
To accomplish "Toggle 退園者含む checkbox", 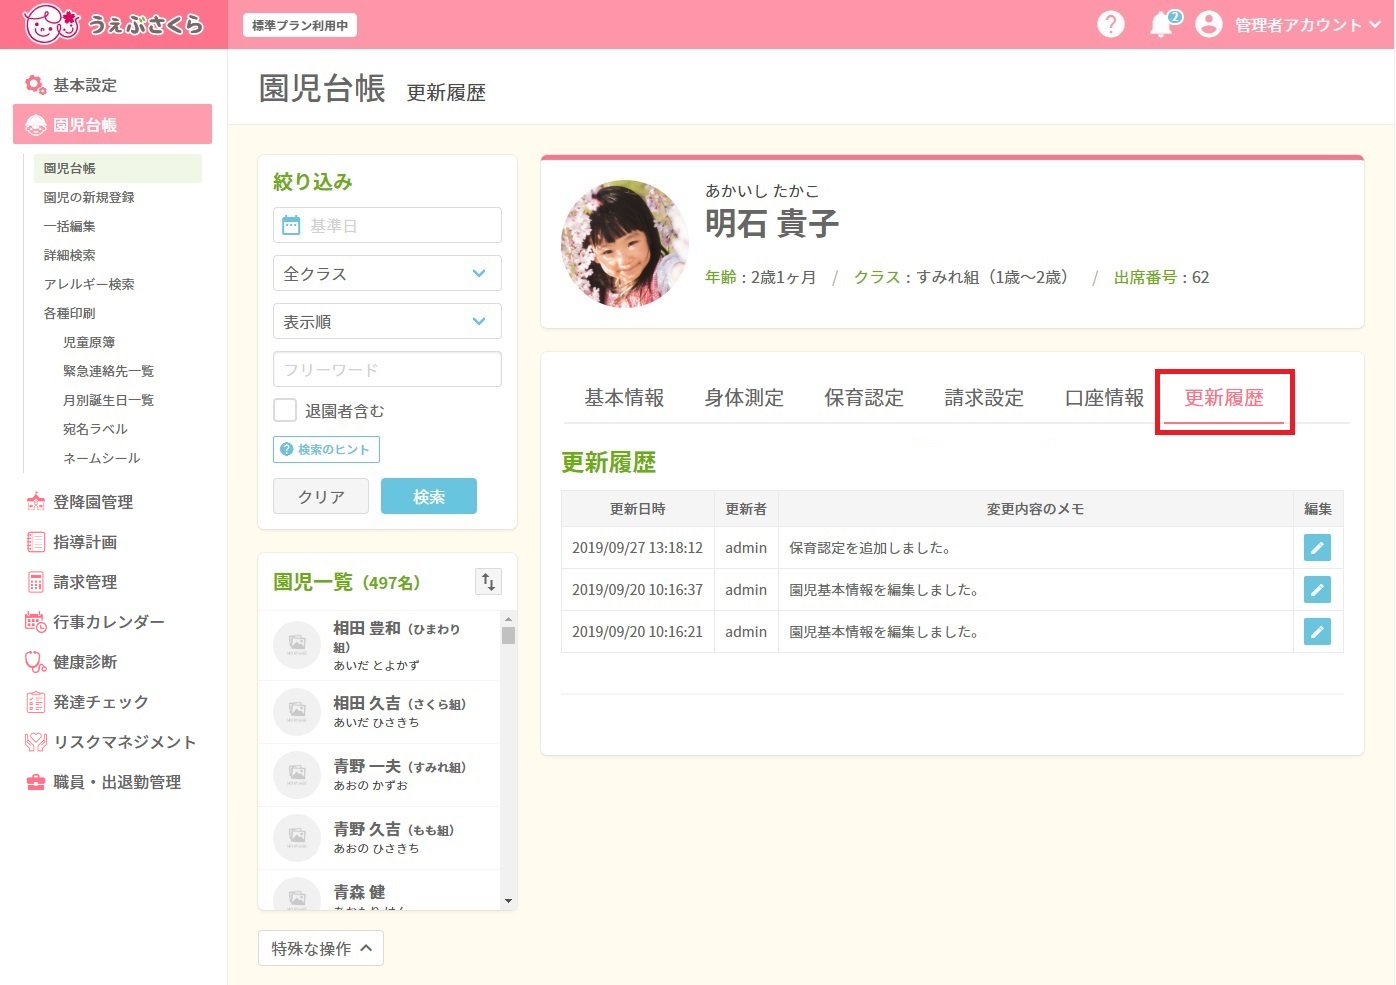I will 285,410.
